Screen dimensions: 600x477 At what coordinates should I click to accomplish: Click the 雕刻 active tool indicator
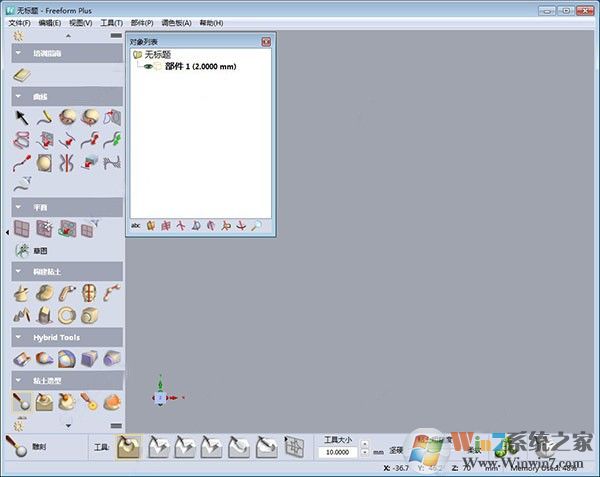(x=26, y=446)
